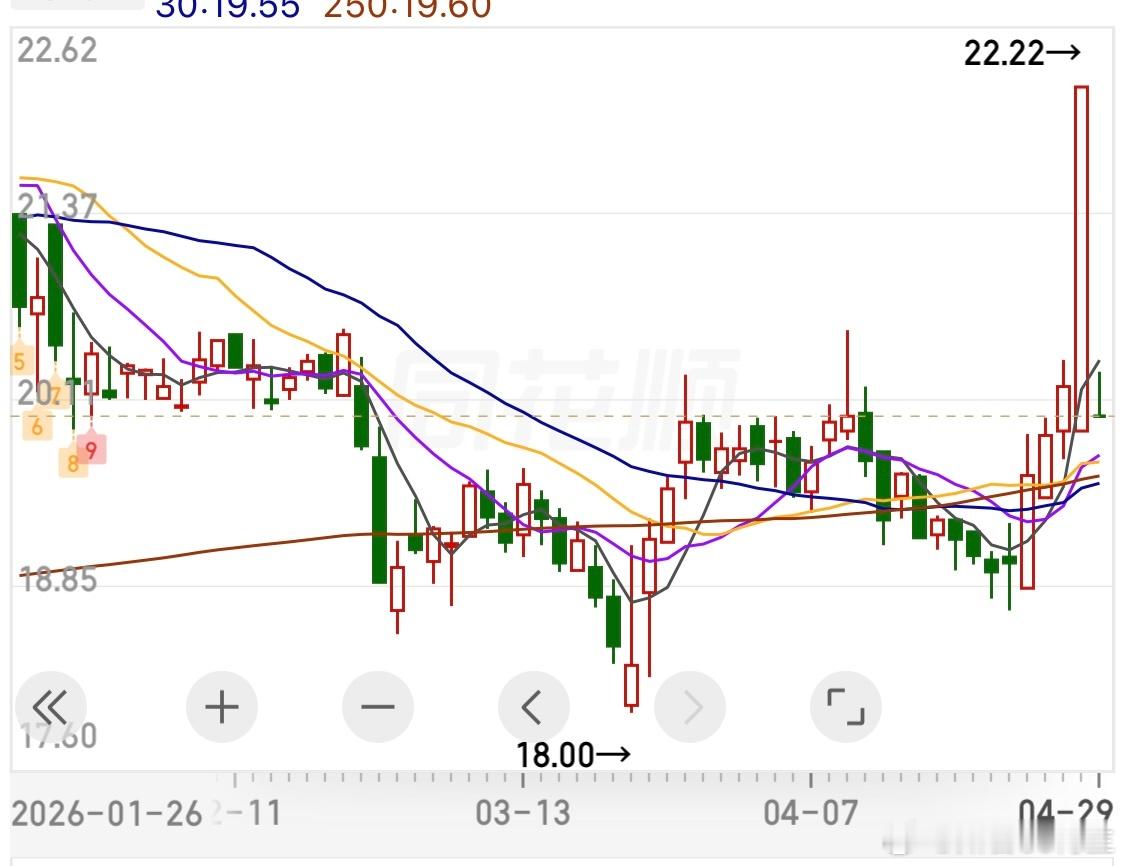Image resolution: width=1125 pixels, height=866 pixels.
Task: Select the 250-day MA value 19.60
Action: 408,9
